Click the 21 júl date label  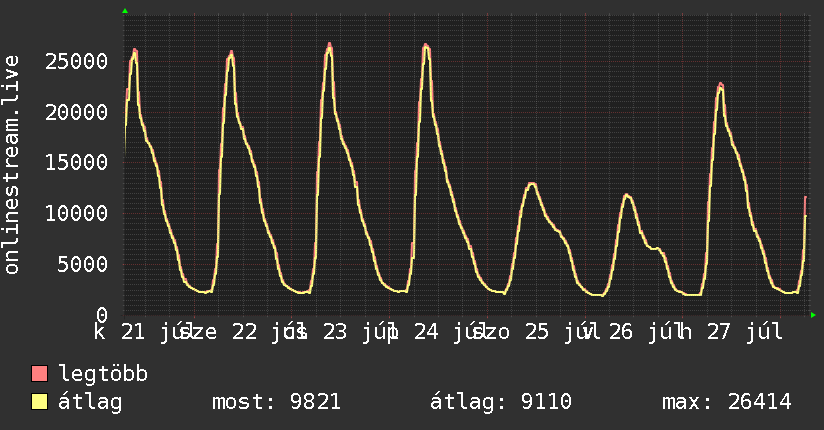click(152, 332)
